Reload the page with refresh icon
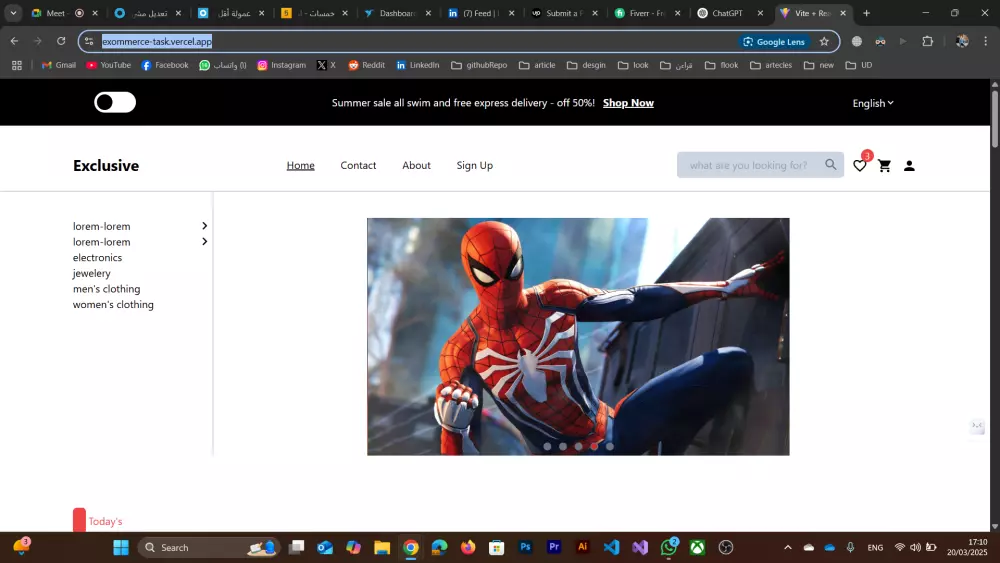 pyautogui.click(x=61, y=41)
